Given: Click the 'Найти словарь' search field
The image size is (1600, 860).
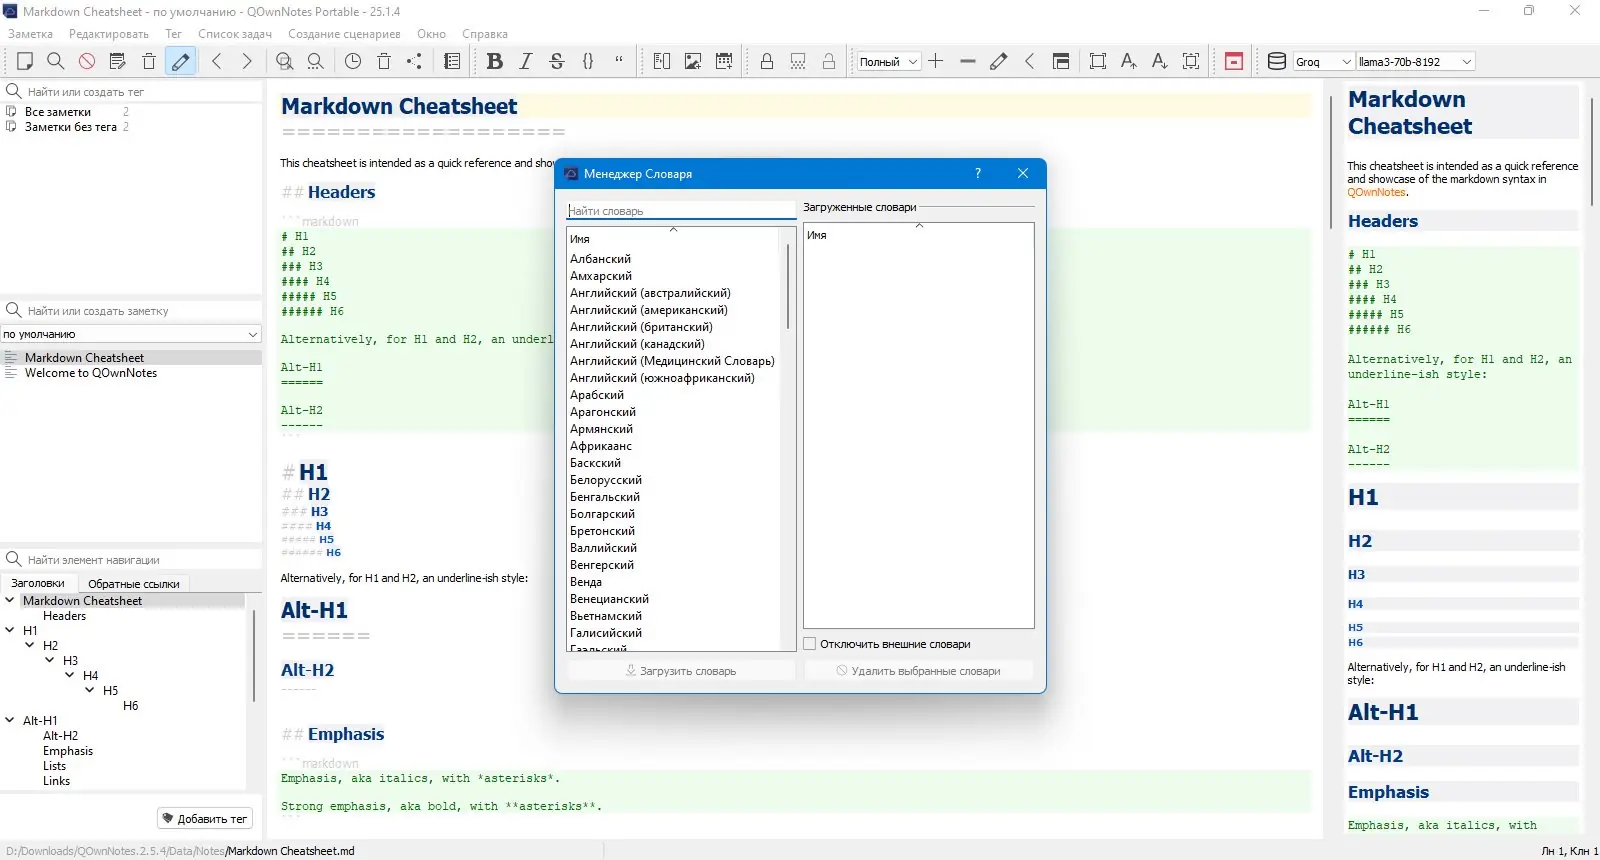Looking at the screenshot, I should point(680,211).
